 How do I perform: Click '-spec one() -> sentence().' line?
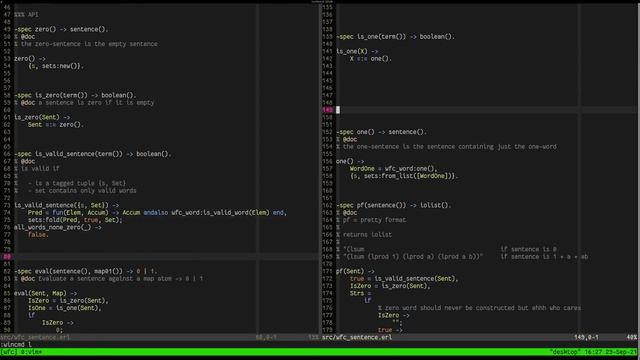(x=381, y=132)
